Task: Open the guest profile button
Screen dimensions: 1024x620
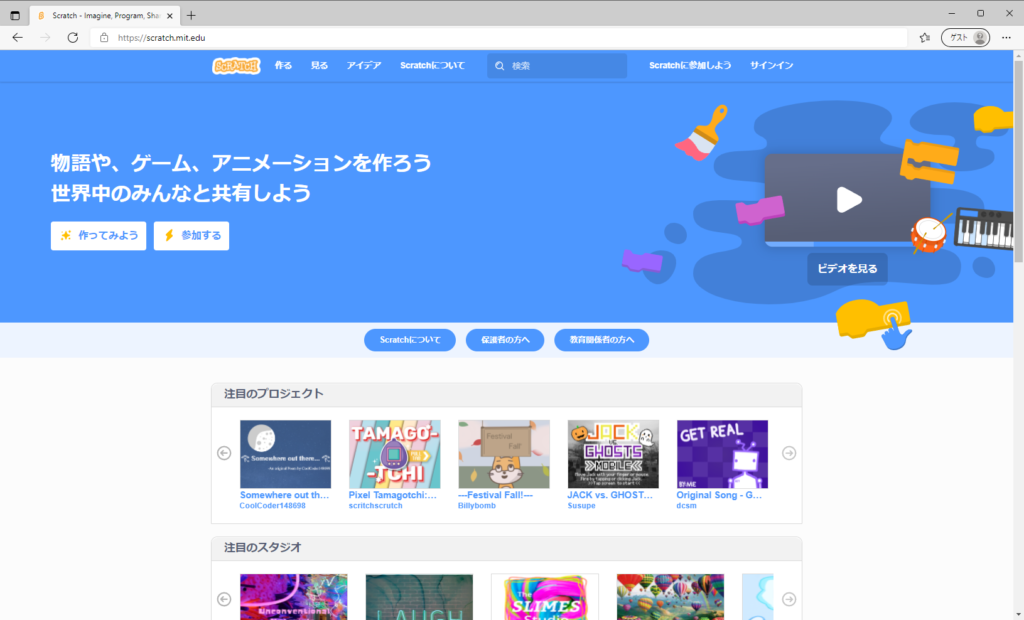Action: (x=965, y=37)
